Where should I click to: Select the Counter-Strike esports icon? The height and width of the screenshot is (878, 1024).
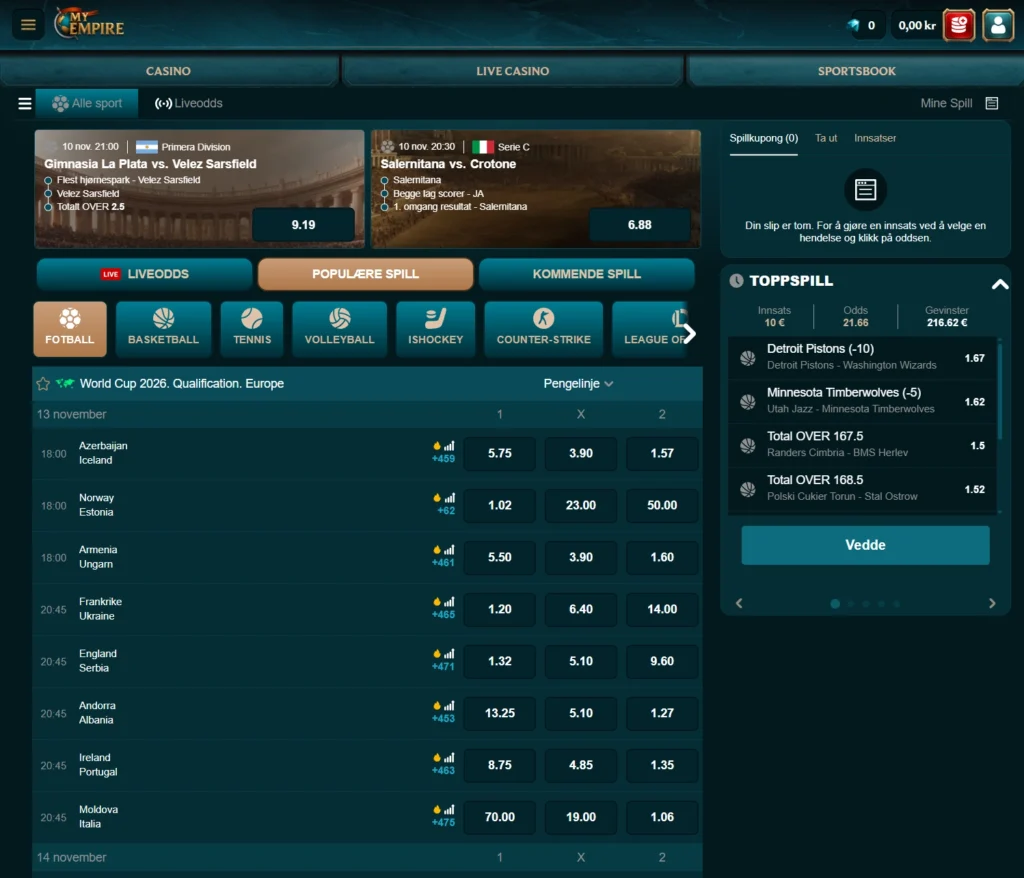[x=543, y=328]
